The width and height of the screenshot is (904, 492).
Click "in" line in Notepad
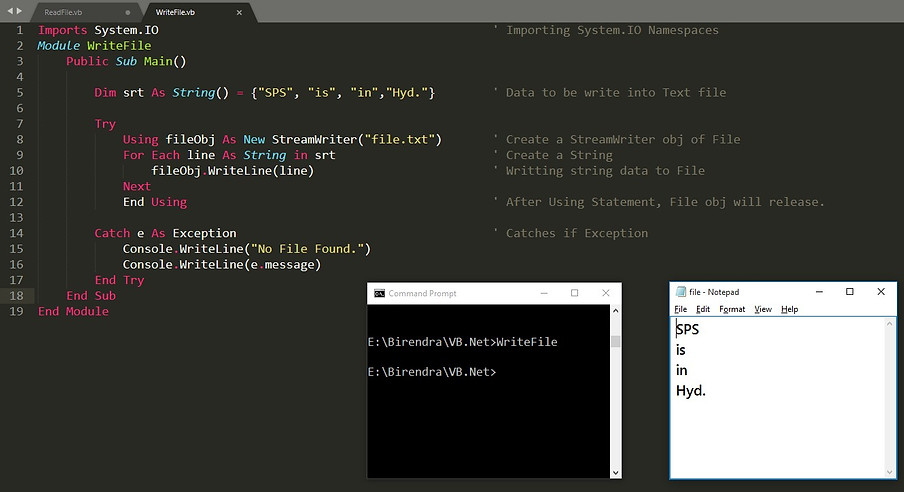pyautogui.click(x=681, y=370)
